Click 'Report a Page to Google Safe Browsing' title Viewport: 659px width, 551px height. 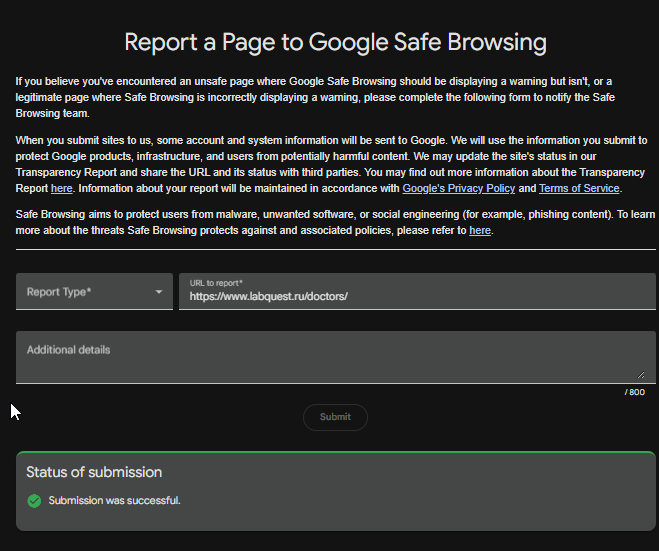[x=335, y=42]
